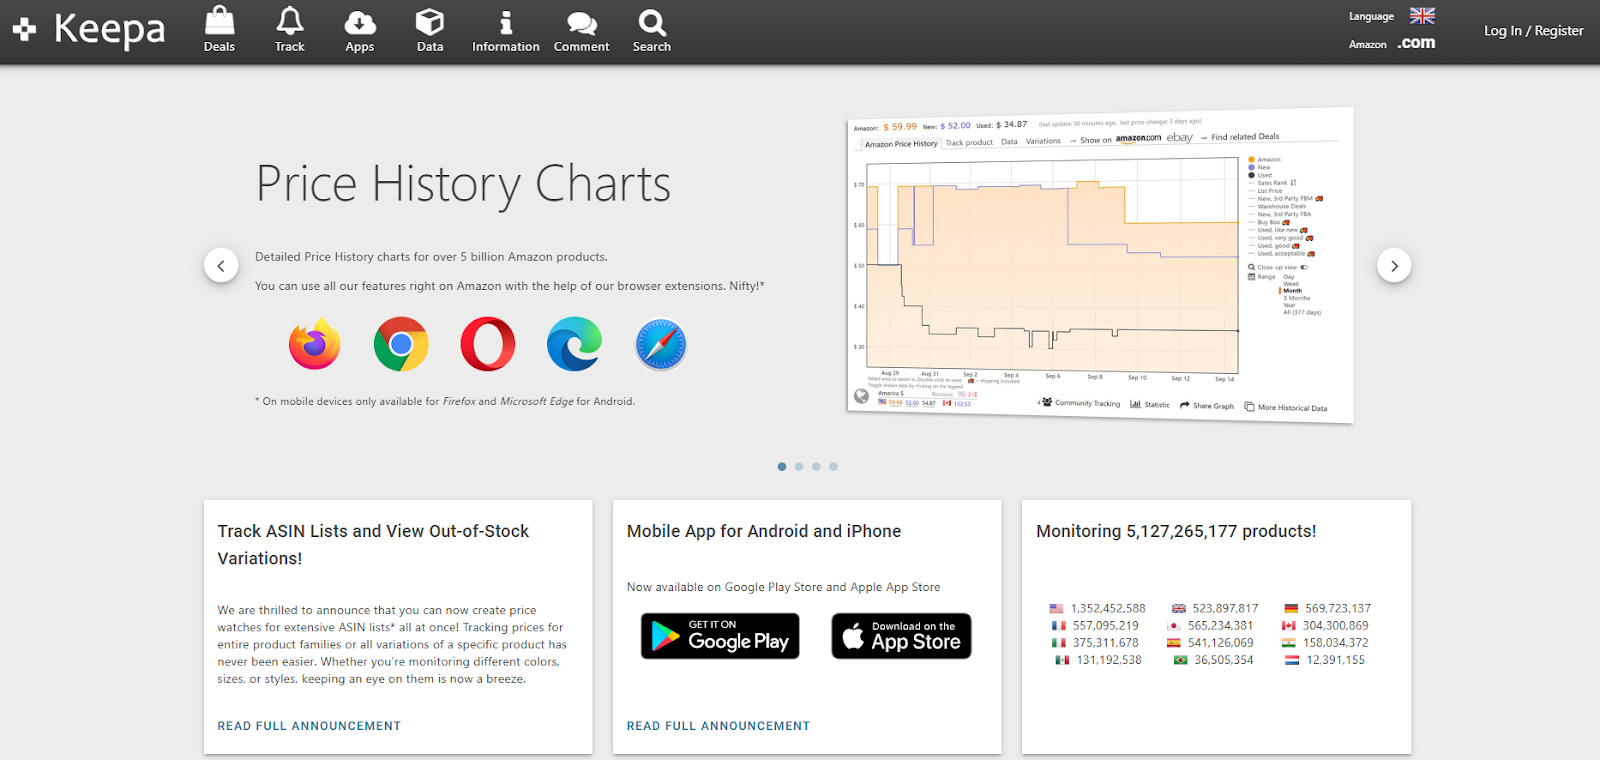Click the Chrome browser extension icon

point(401,344)
